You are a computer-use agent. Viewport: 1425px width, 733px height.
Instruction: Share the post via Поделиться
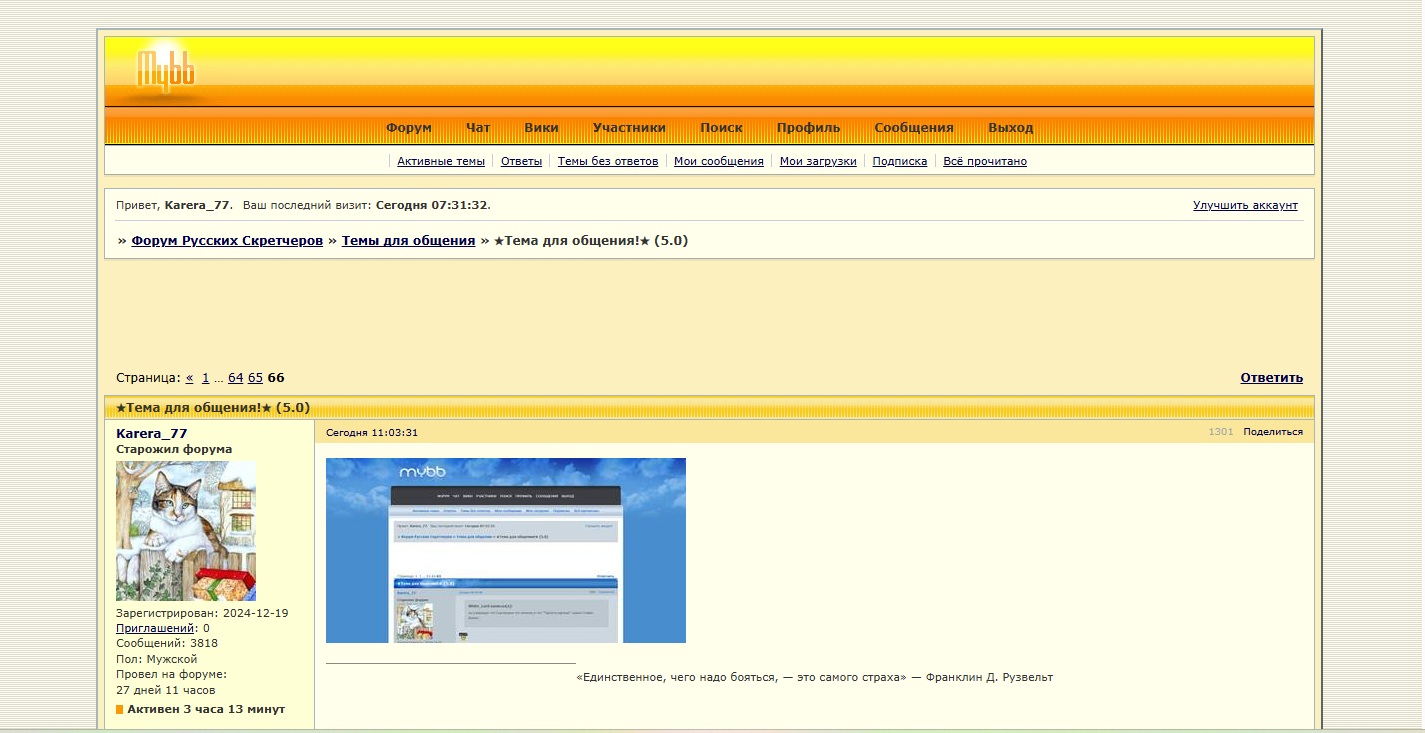[x=1272, y=432]
